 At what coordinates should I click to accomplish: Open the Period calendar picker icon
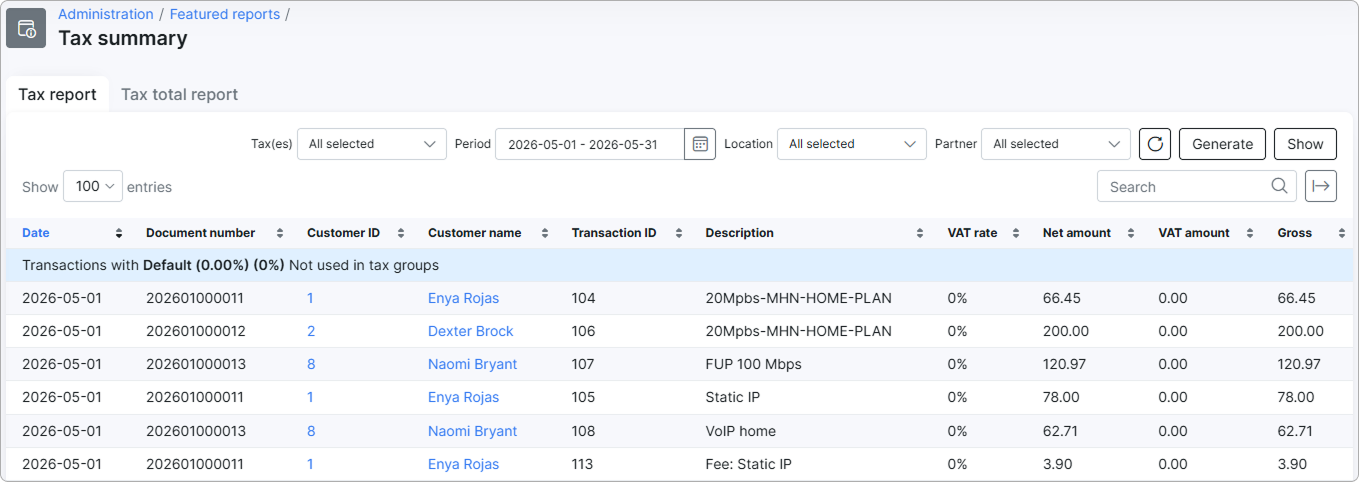point(700,144)
